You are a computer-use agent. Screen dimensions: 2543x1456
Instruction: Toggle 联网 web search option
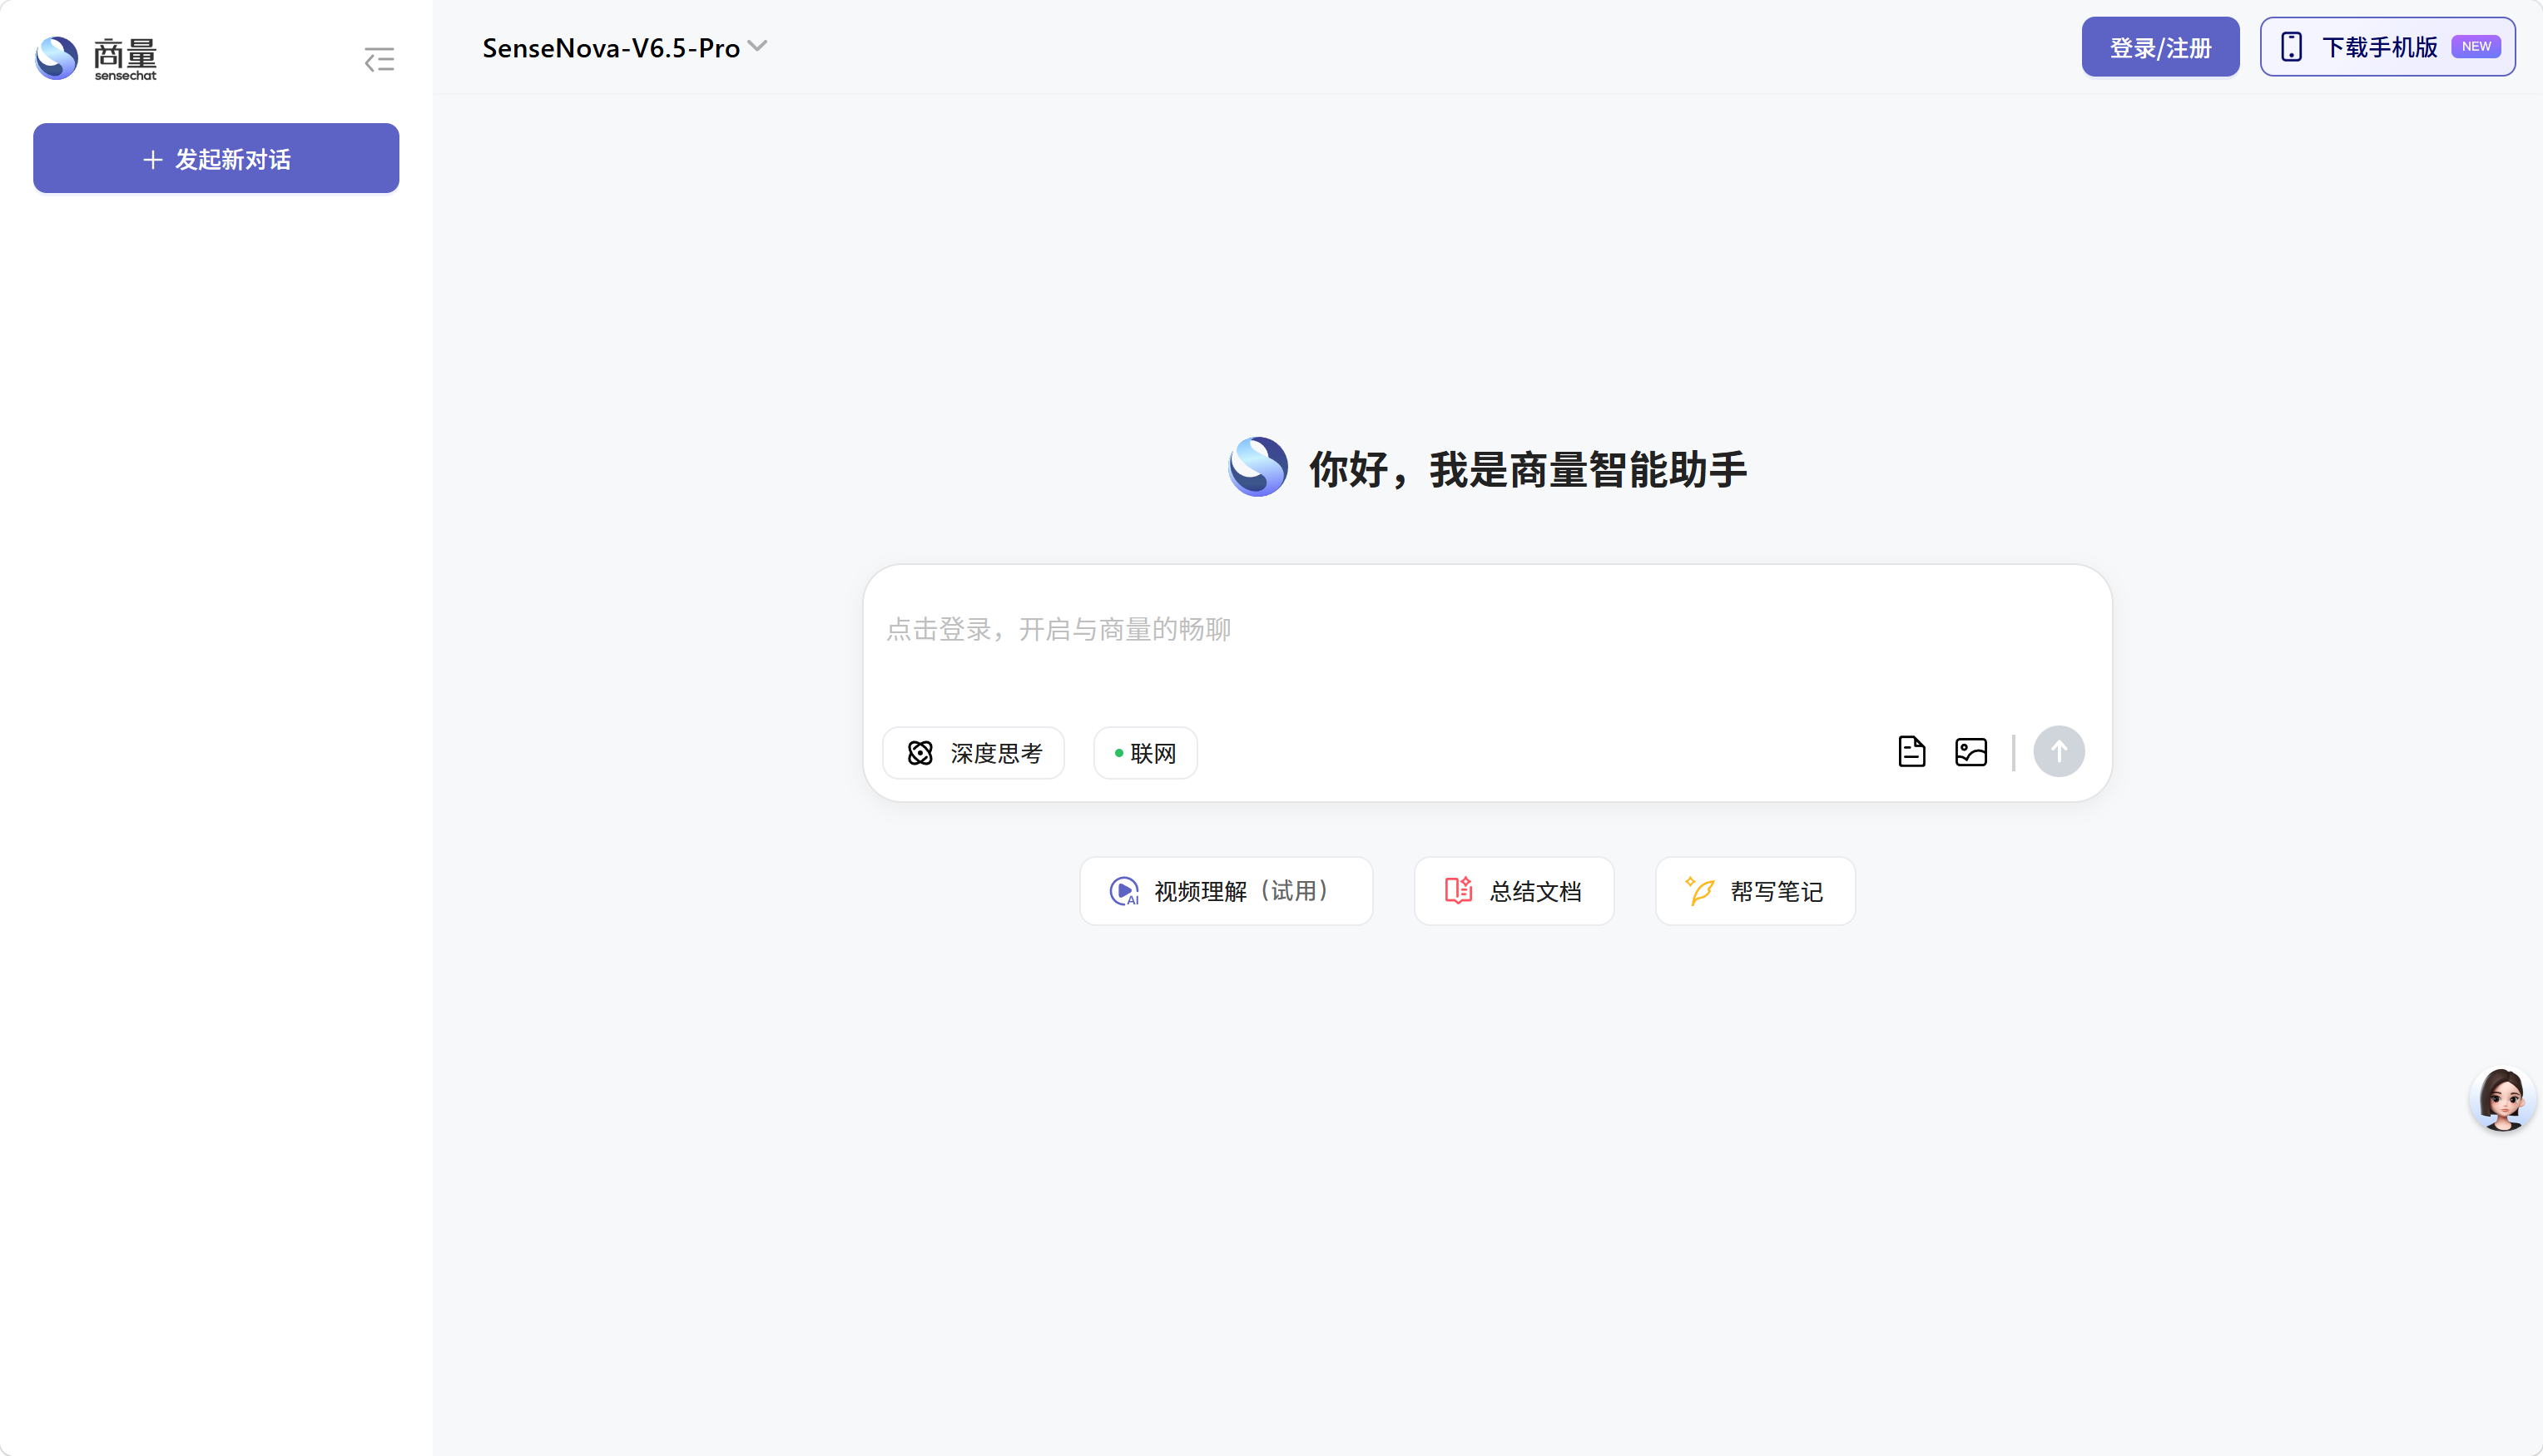[x=1145, y=752]
